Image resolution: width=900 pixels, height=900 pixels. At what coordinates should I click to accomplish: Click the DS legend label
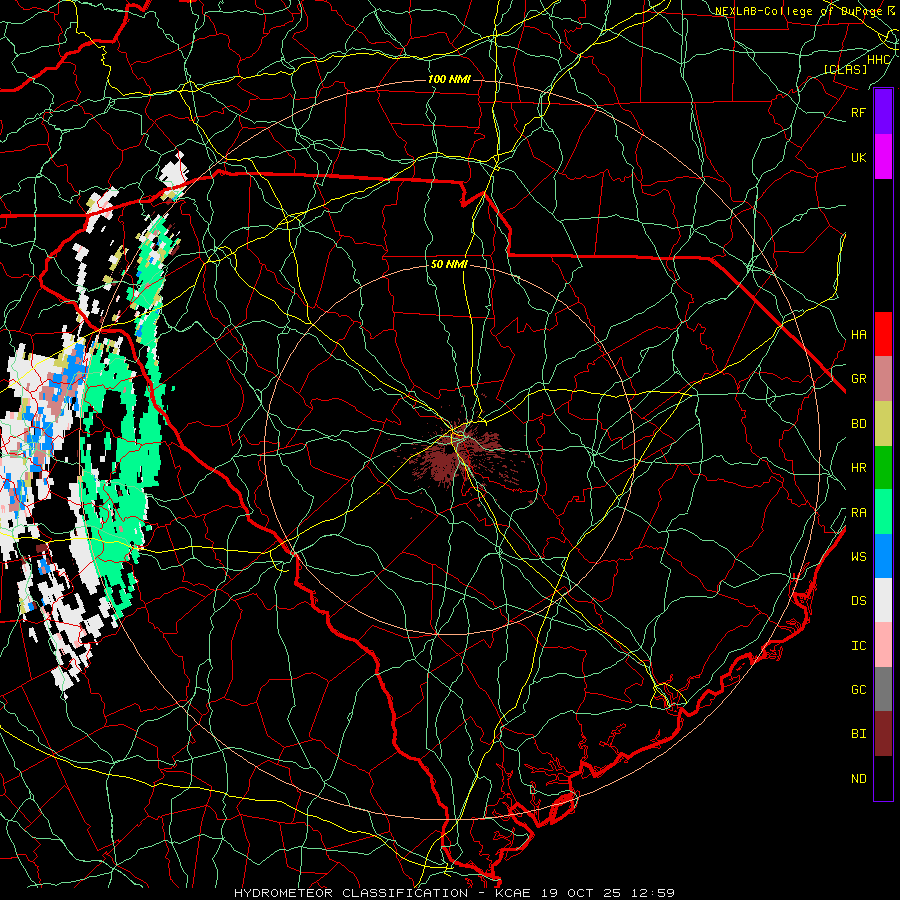(x=858, y=601)
